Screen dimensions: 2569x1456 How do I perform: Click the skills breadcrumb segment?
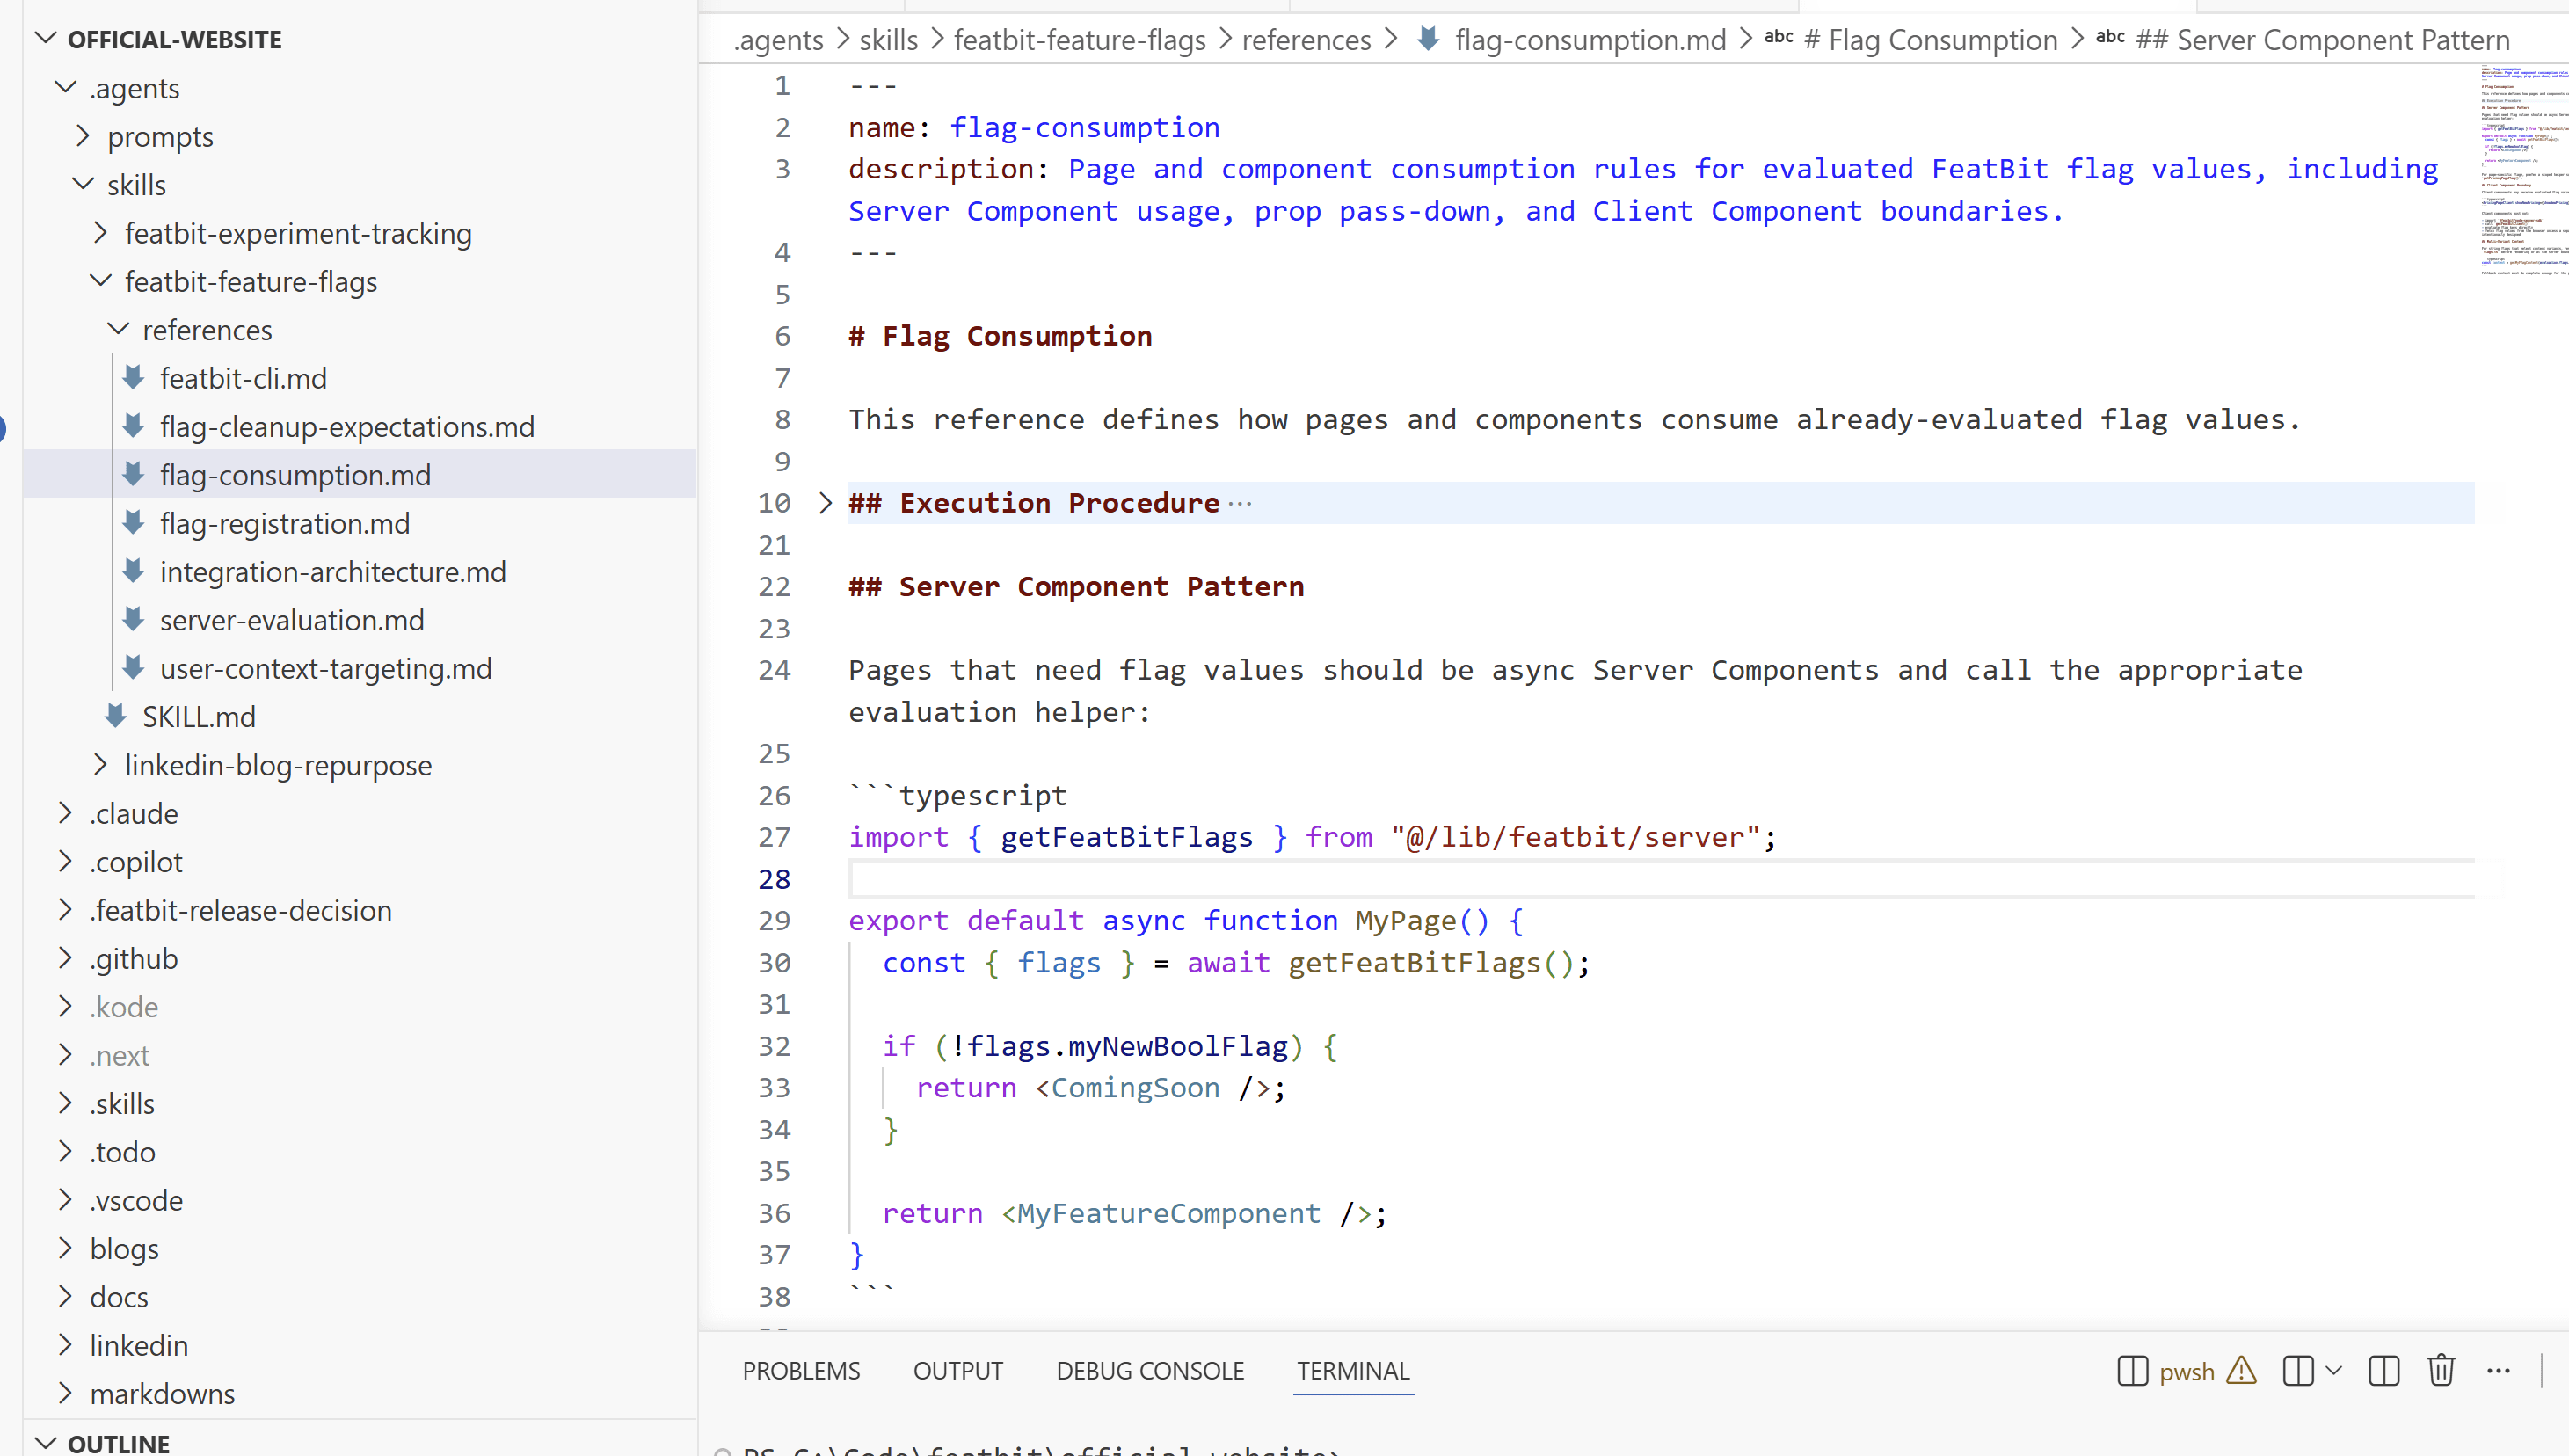(x=888, y=40)
